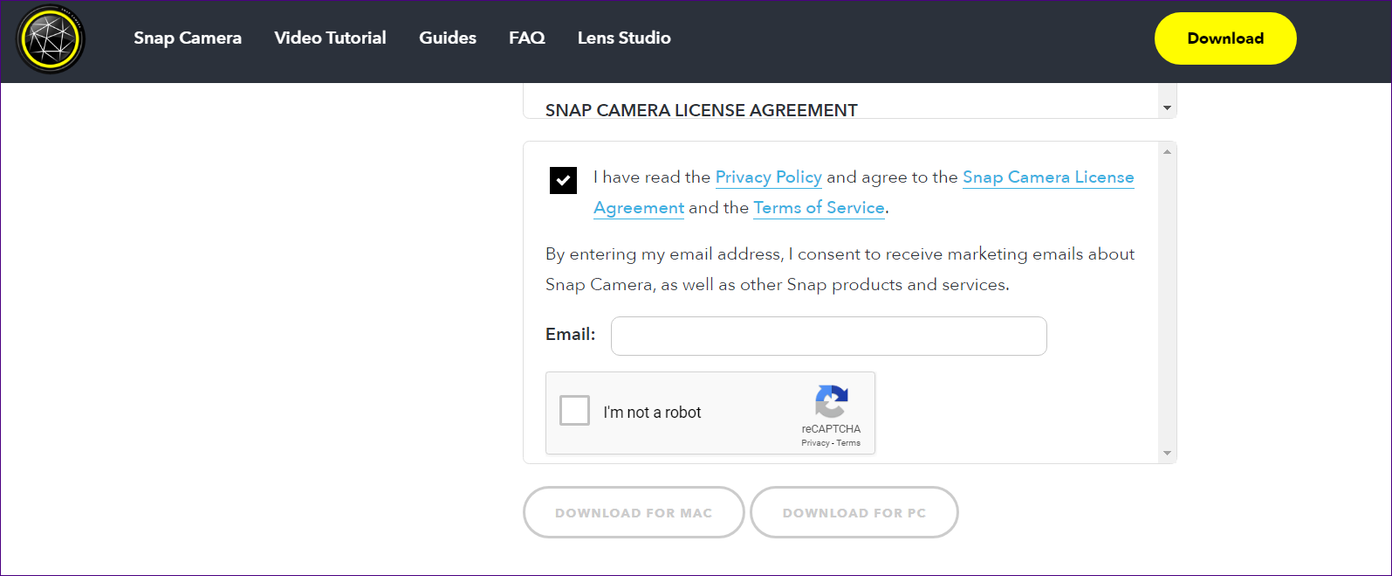The width and height of the screenshot is (1392, 576).
Task: Click reCAPTCHA Privacy link
Action: (x=815, y=443)
